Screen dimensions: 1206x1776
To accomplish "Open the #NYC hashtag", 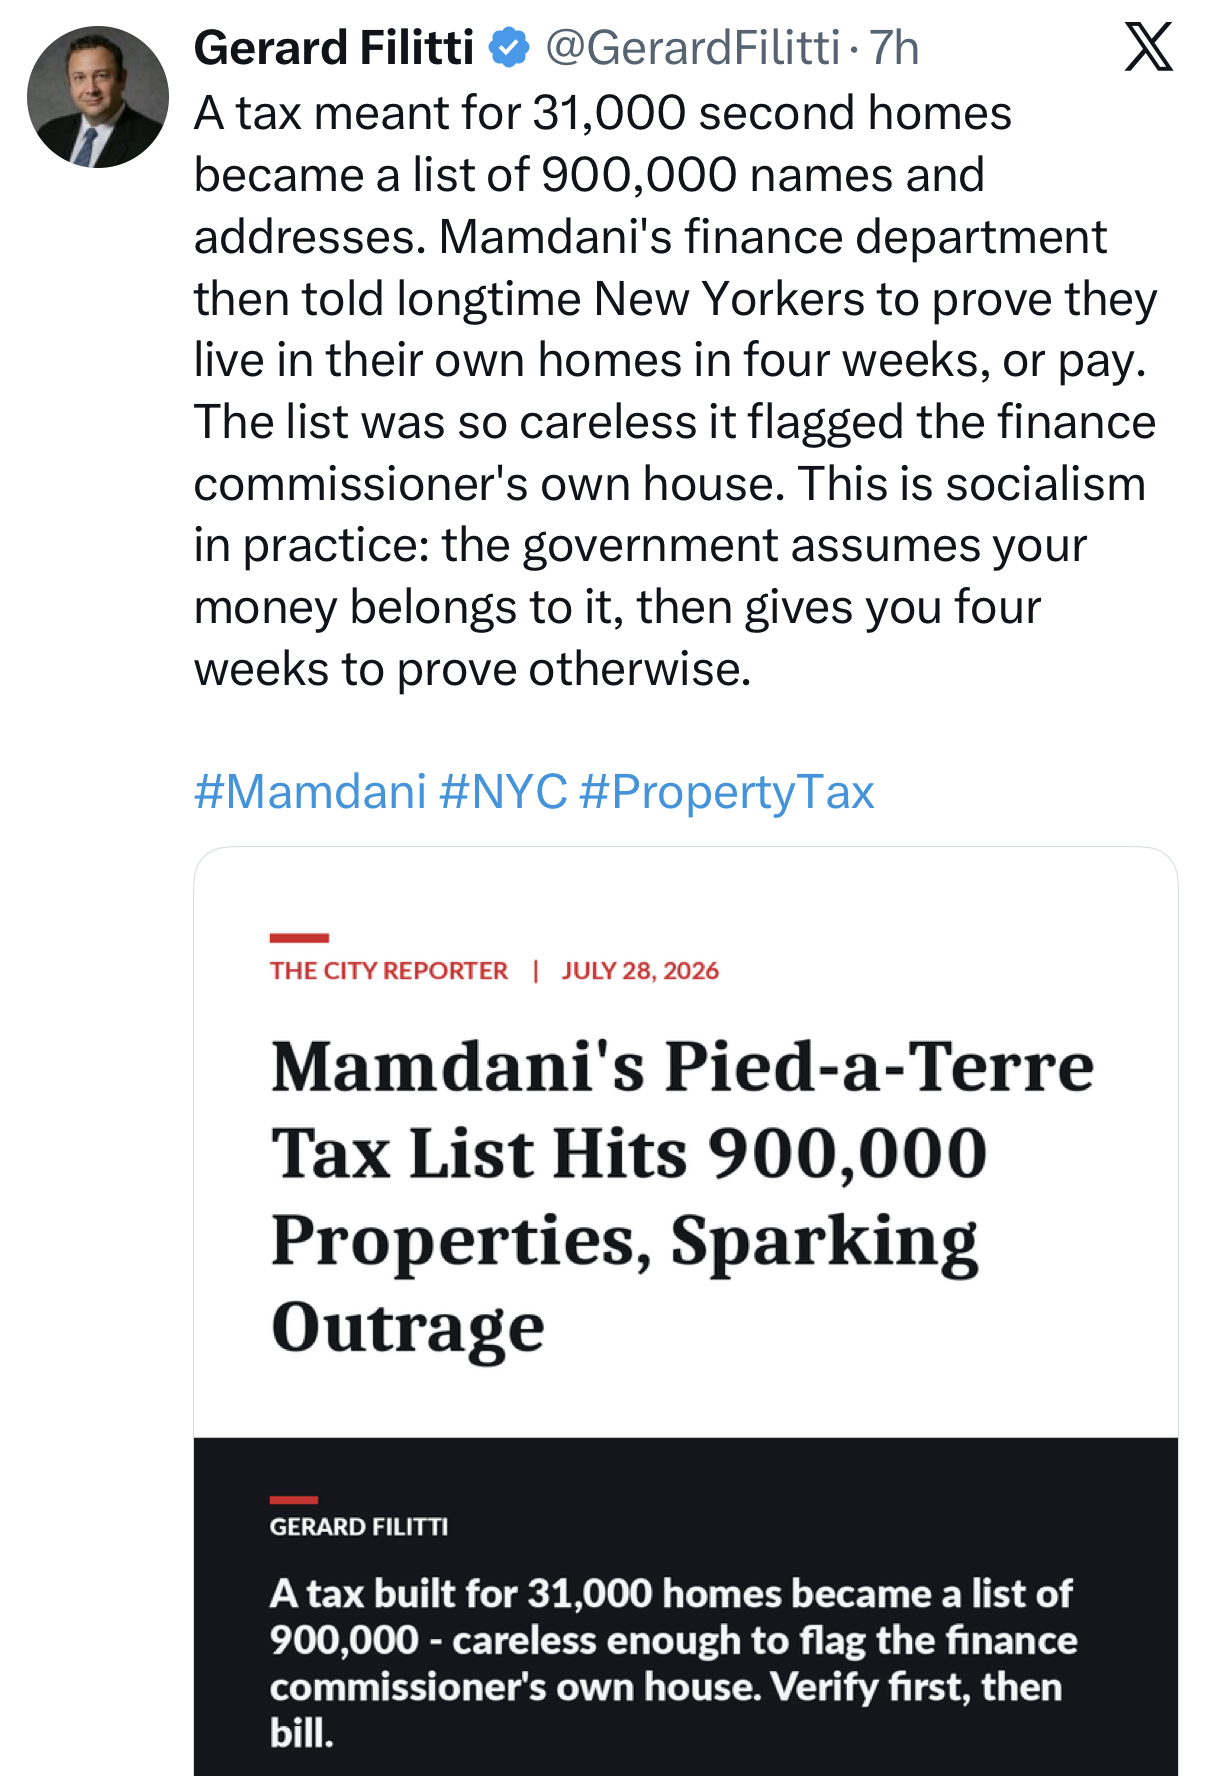I will click(x=503, y=791).
